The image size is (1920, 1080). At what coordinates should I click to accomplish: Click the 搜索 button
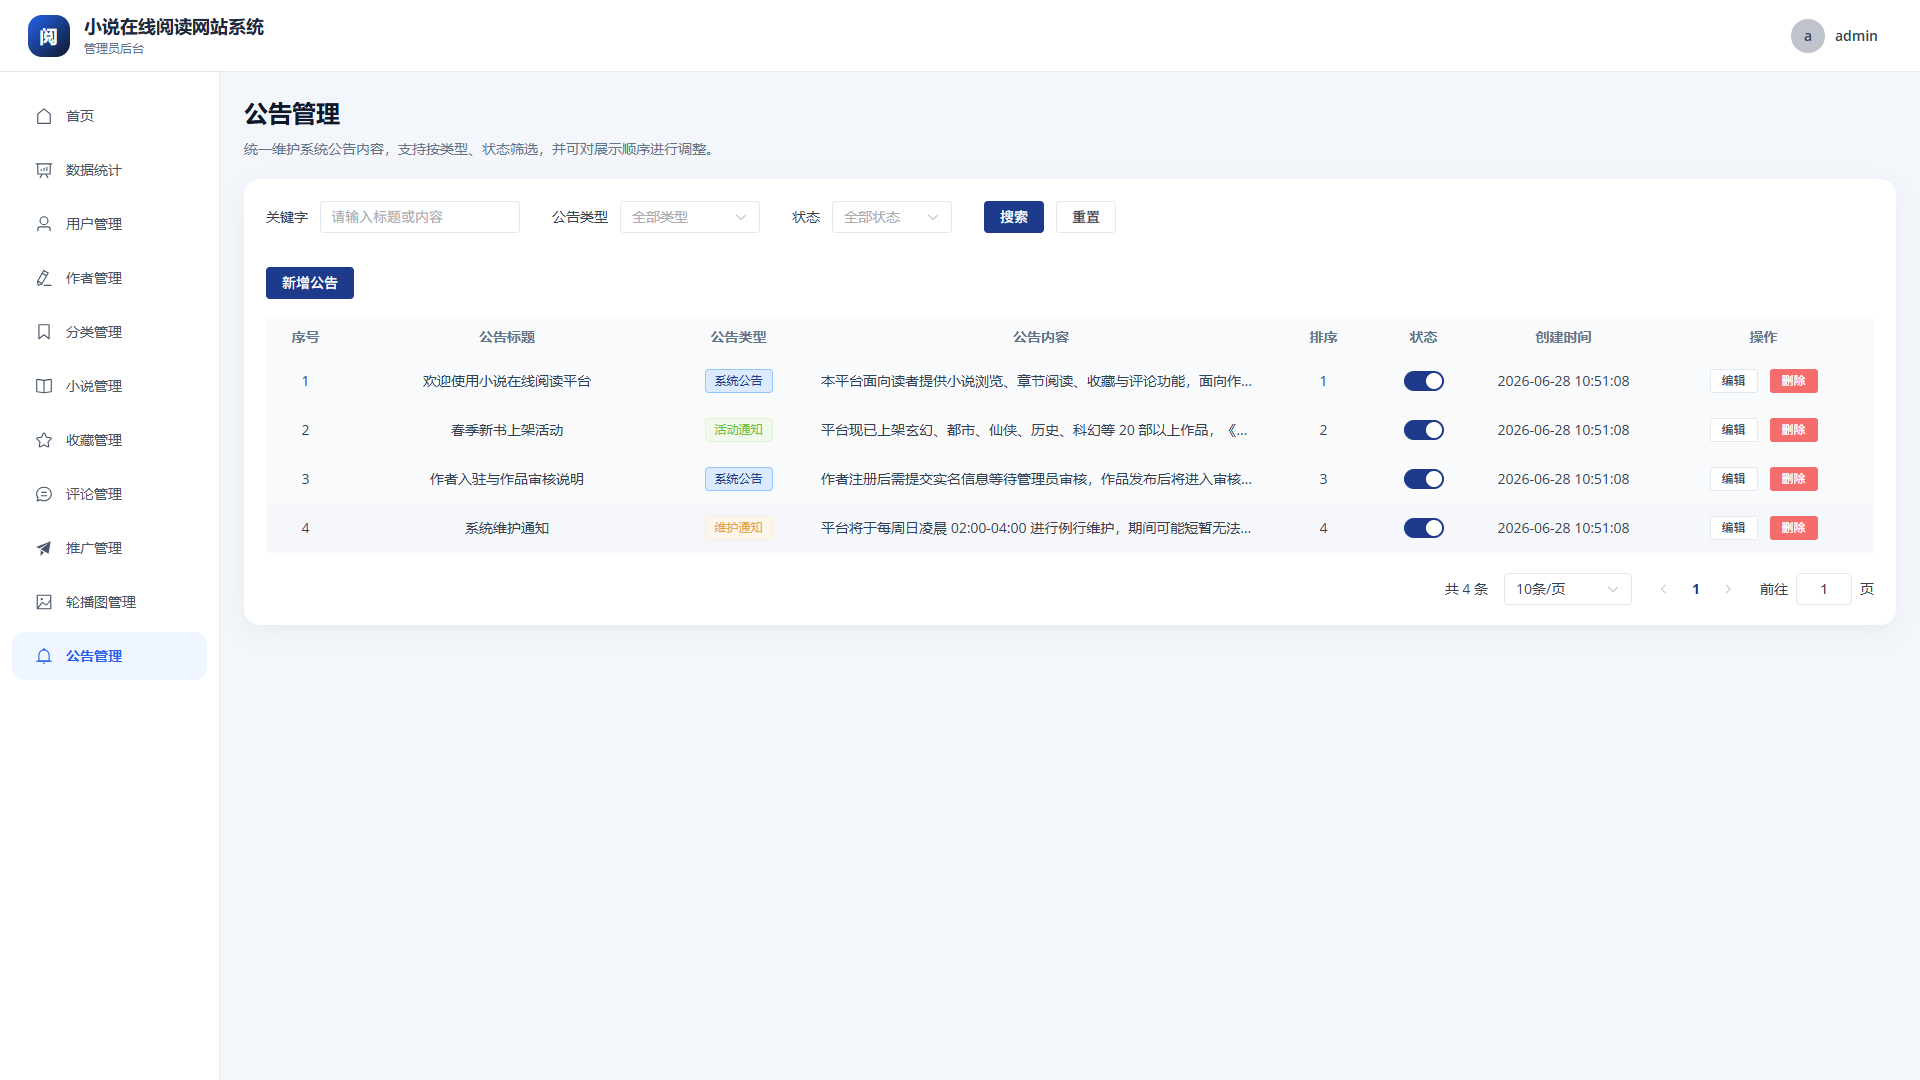coord(1014,217)
